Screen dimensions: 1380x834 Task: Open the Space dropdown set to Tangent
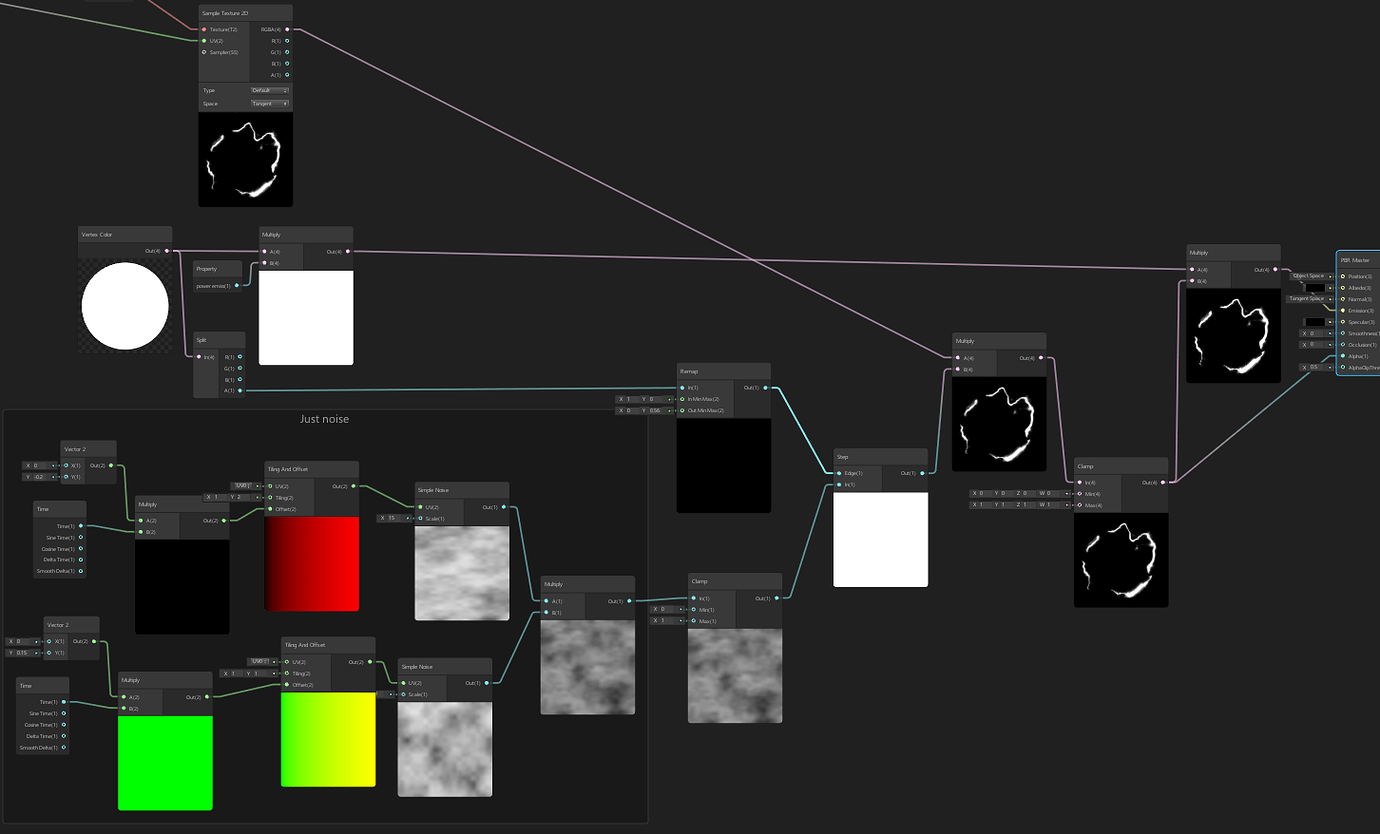(270, 103)
